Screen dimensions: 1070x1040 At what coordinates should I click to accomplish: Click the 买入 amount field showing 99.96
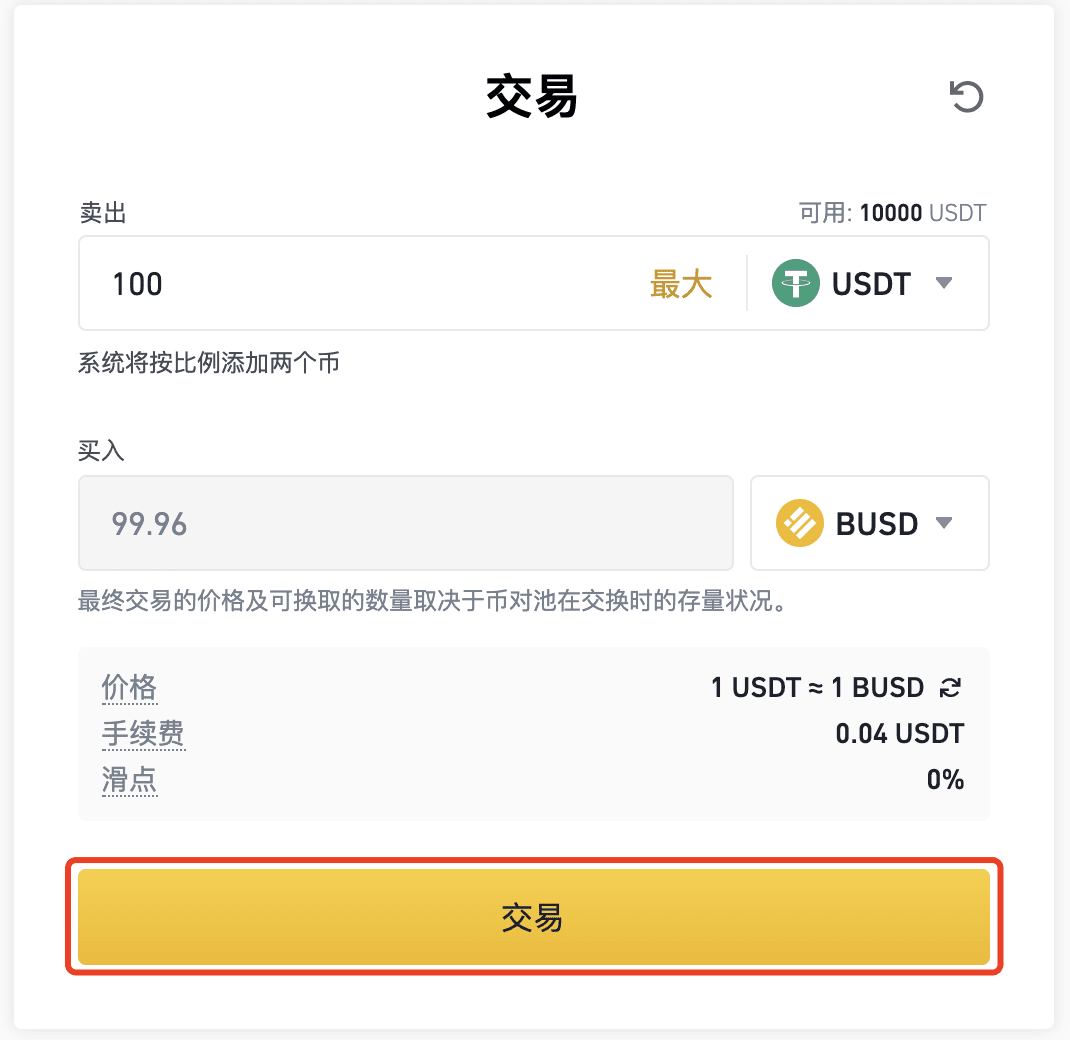(x=406, y=523)
